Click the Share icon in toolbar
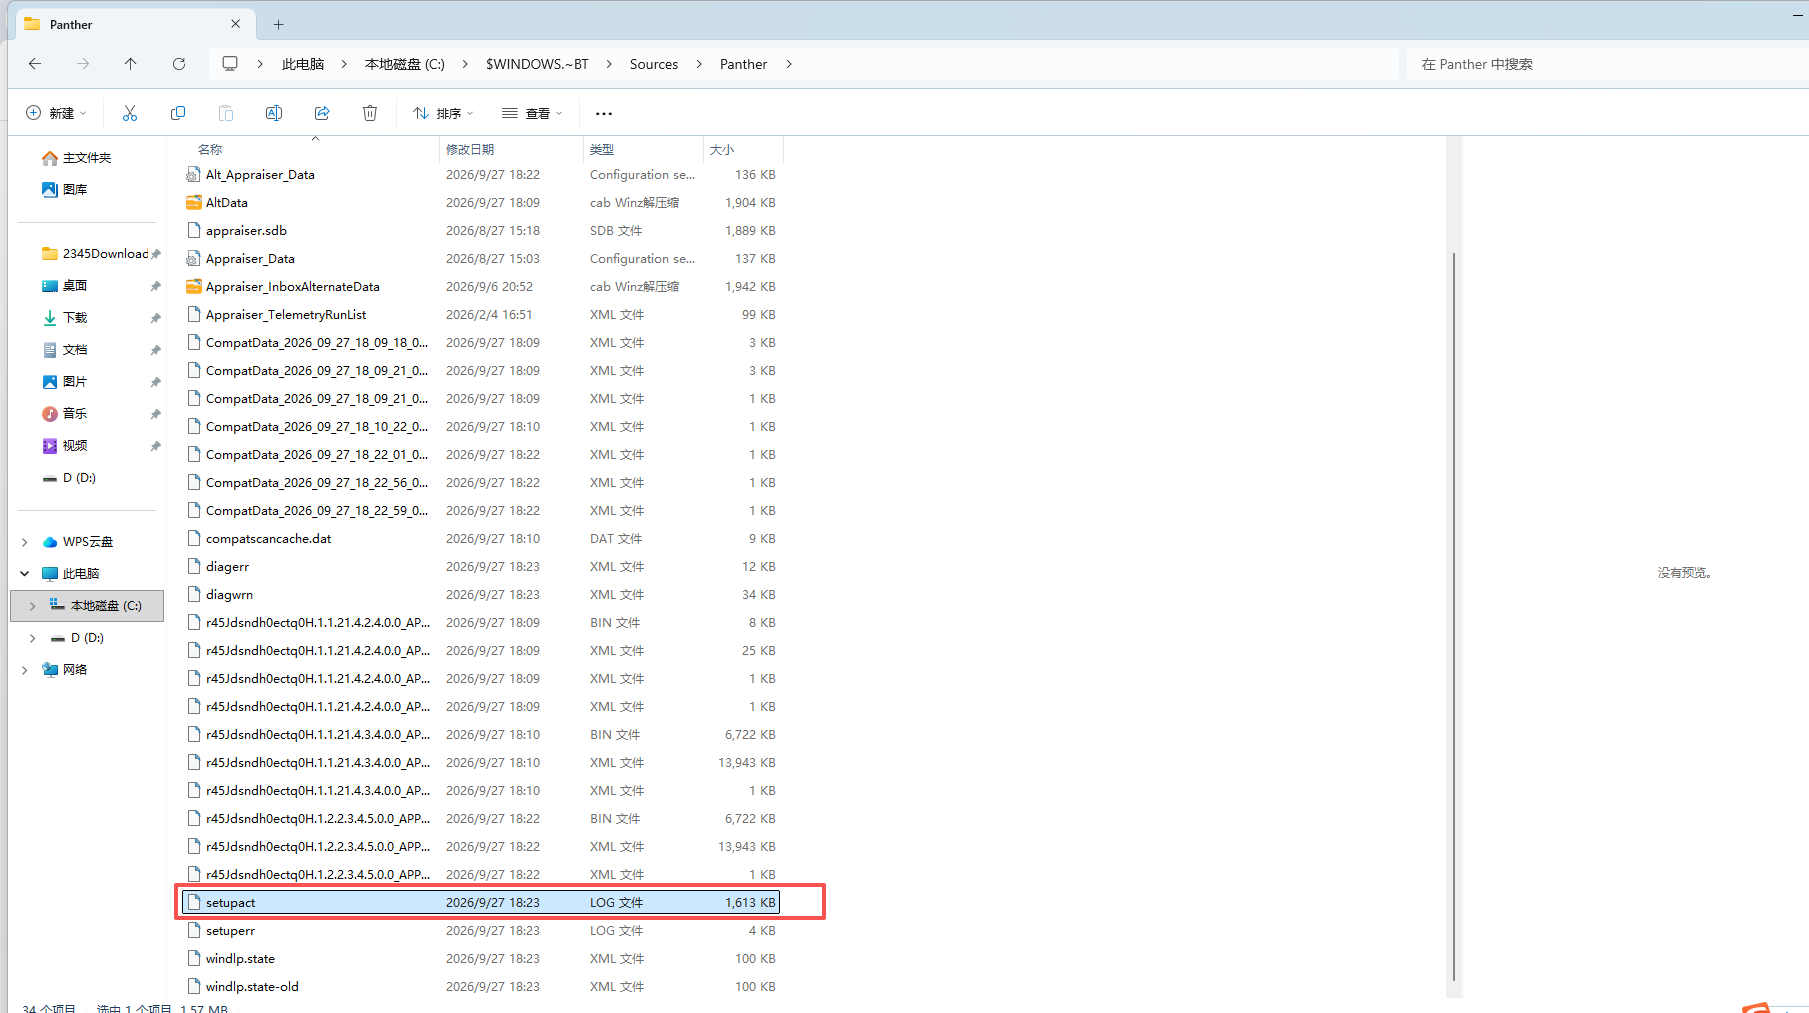The image size is (1809, 1013). click(322, 113)
